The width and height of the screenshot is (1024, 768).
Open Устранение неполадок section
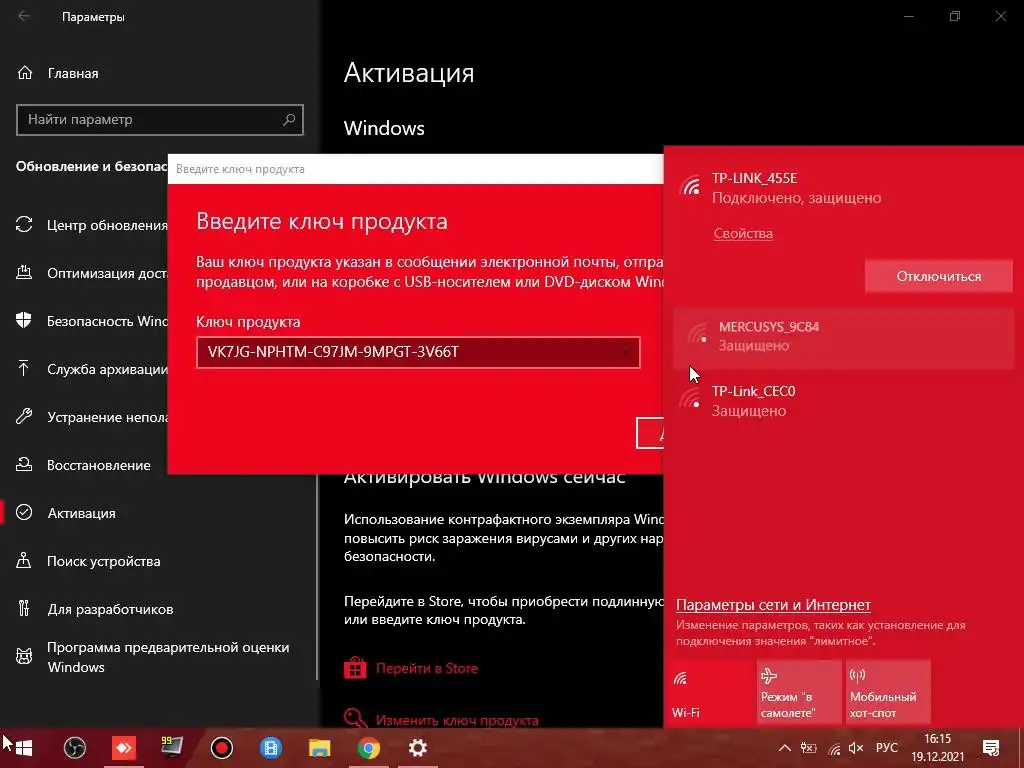tap(91, 417)
